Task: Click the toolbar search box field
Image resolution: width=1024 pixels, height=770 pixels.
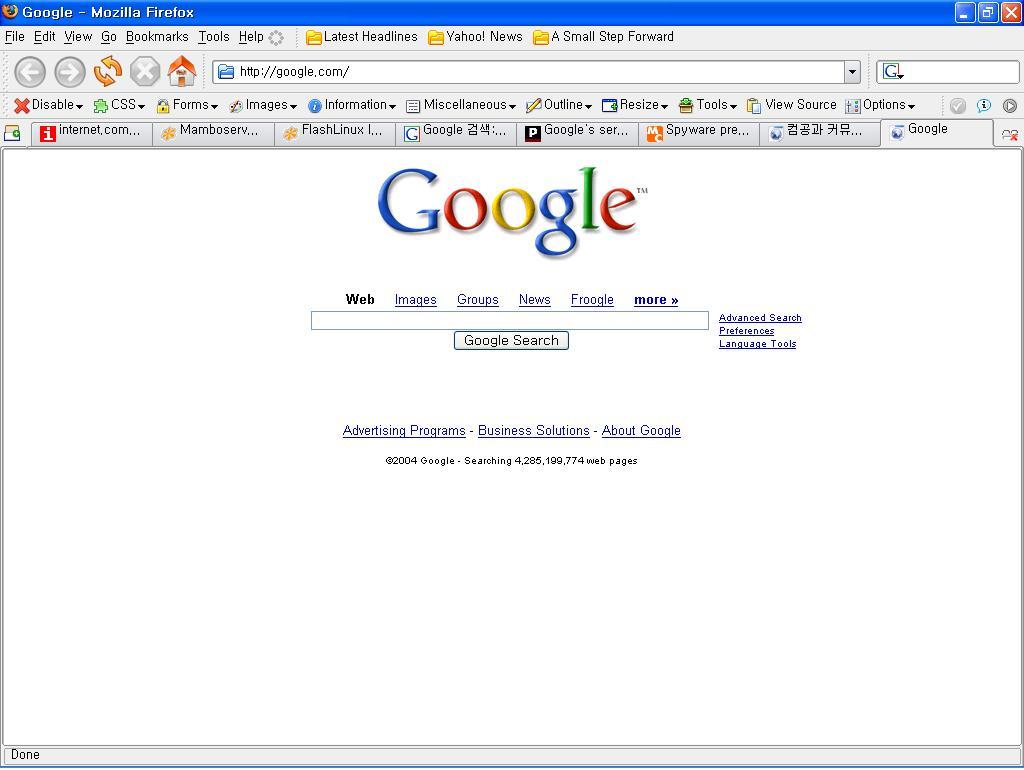Action: (948, 72)
